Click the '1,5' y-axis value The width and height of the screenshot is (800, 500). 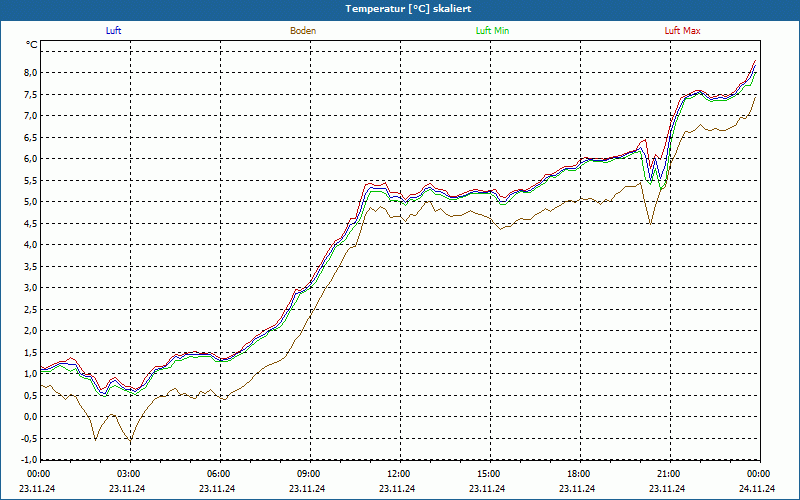[x=31, y=352]
